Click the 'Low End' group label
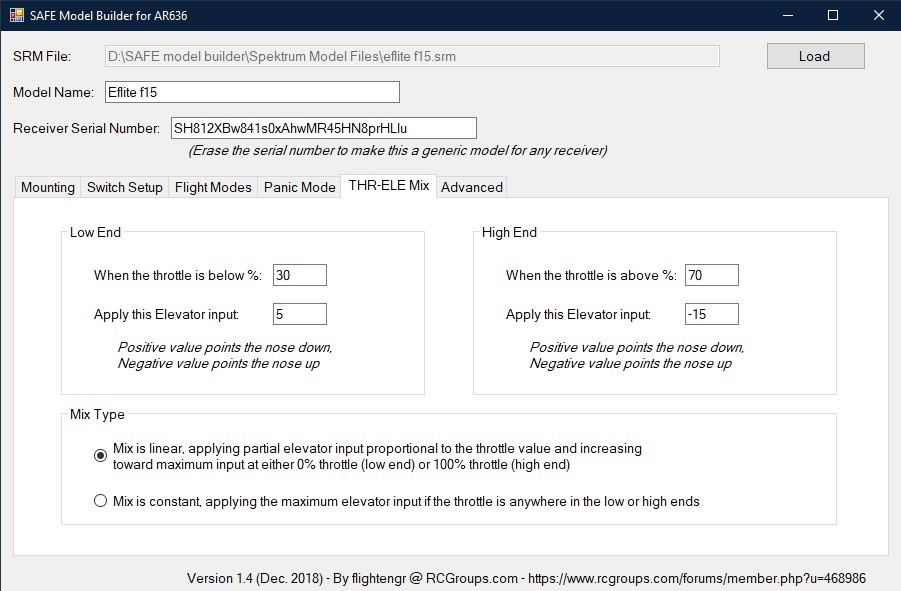 tap(95, 233)
